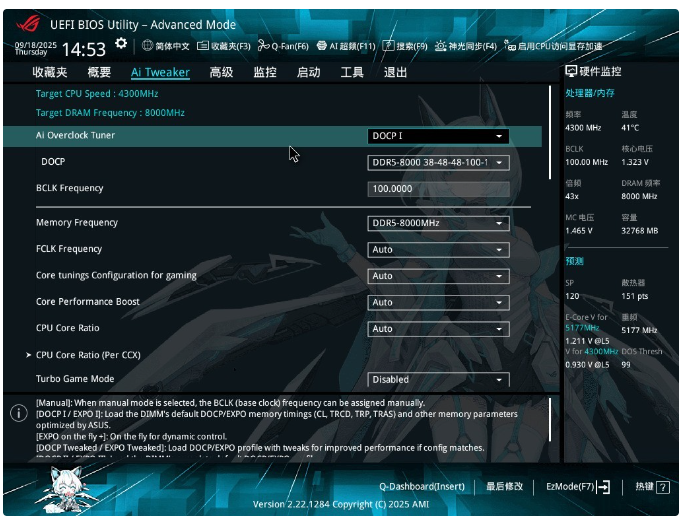The image size is (690, 522).
Task: Open Core Performance Boost dropdown
Action: pos(438,302)
